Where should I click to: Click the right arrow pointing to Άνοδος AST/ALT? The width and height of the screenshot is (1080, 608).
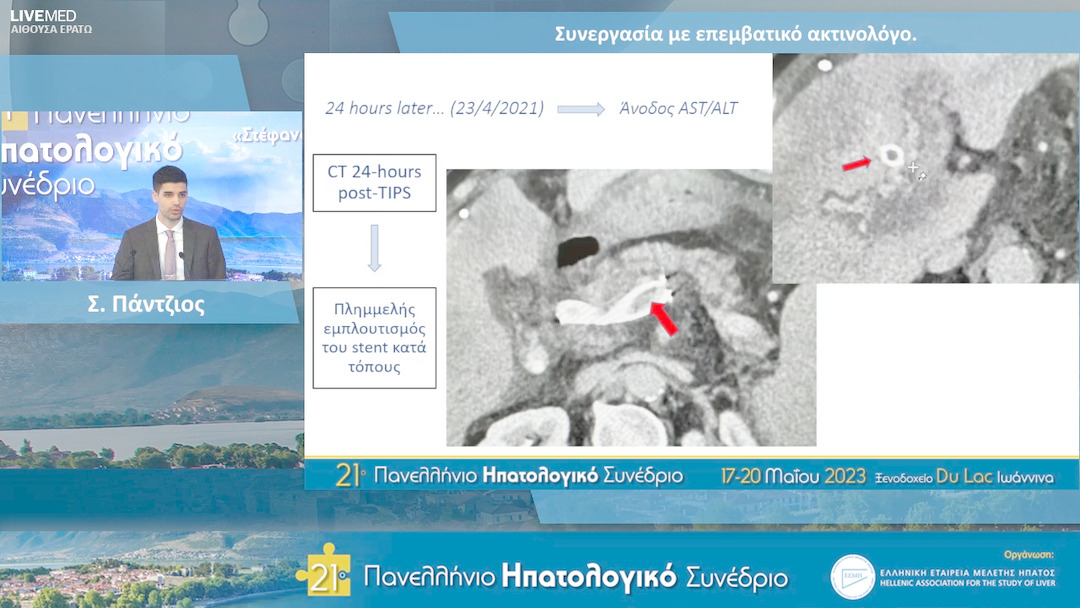[x=580, y=109]
